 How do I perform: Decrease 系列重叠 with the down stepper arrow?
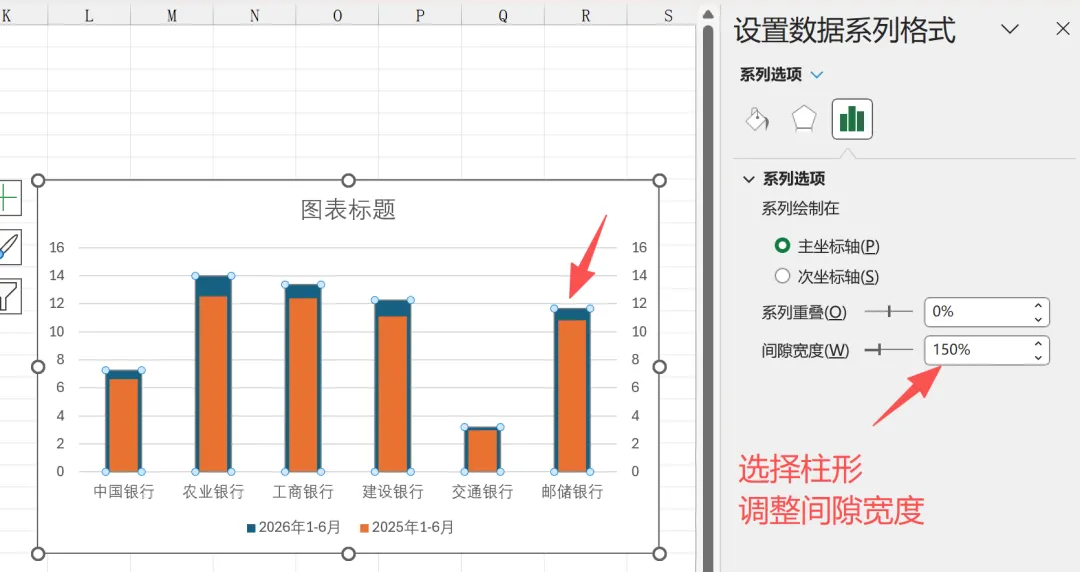[x=1038, y=319]
